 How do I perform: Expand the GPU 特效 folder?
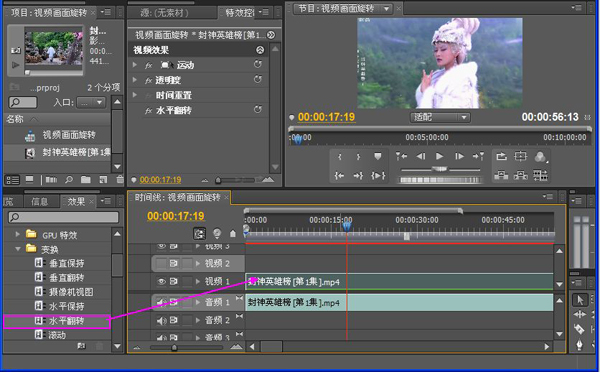coord(18,234)
